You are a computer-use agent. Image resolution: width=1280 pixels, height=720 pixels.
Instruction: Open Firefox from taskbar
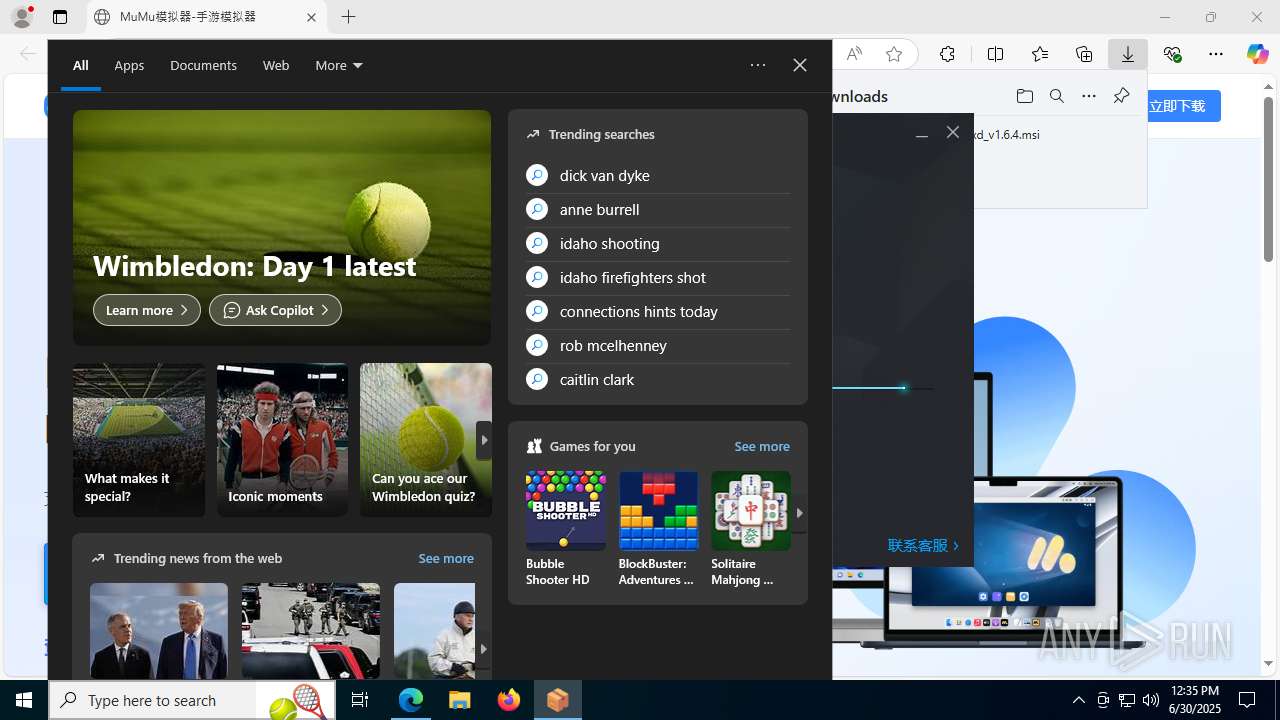(509, 700)
